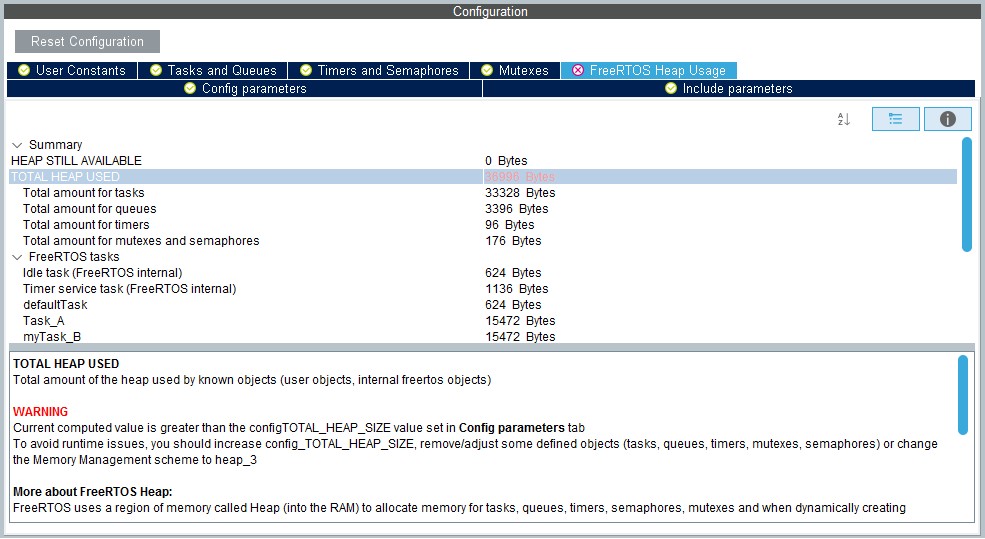Screen dimensions: 985x539
Task: Click the 3396 Bytes queues value
Action: [516, 209]
